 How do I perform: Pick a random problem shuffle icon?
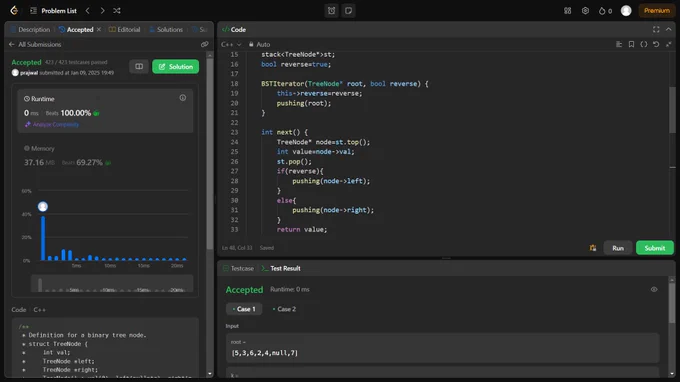(x=117, y=10)
